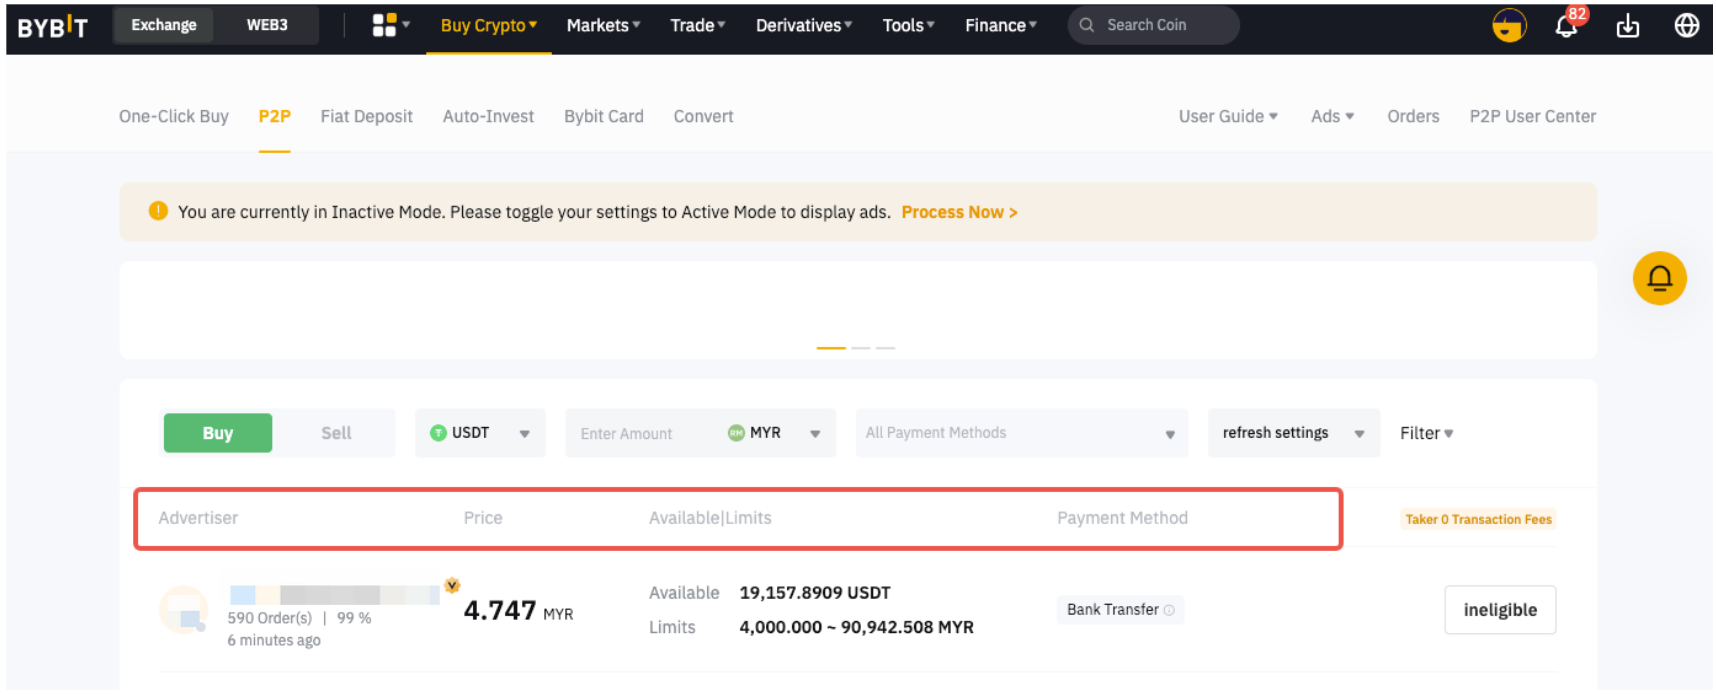The height and width of the screenshot is (694, 1716).
Task: Open the apps grid menu icon
Action: tap(385, 25)
